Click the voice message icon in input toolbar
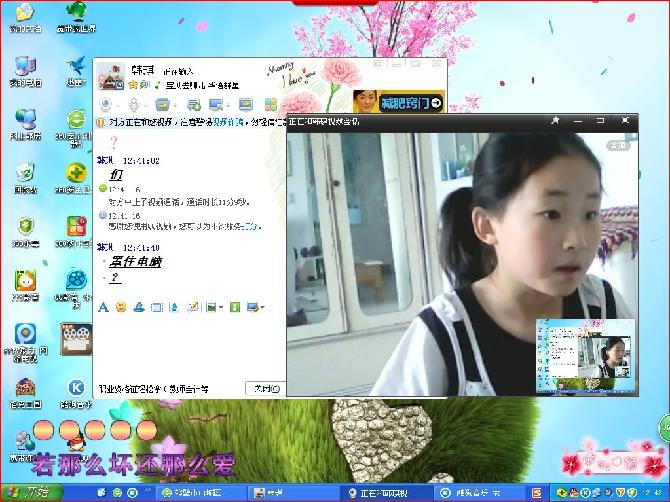670x502 pixels. tap(174, 307)
